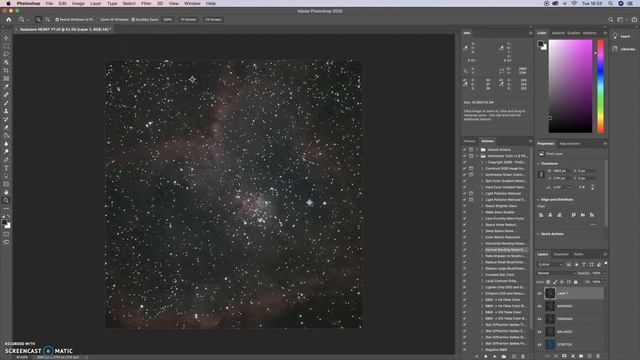Hide the BALANCE layer eye icon

point(540,331)
